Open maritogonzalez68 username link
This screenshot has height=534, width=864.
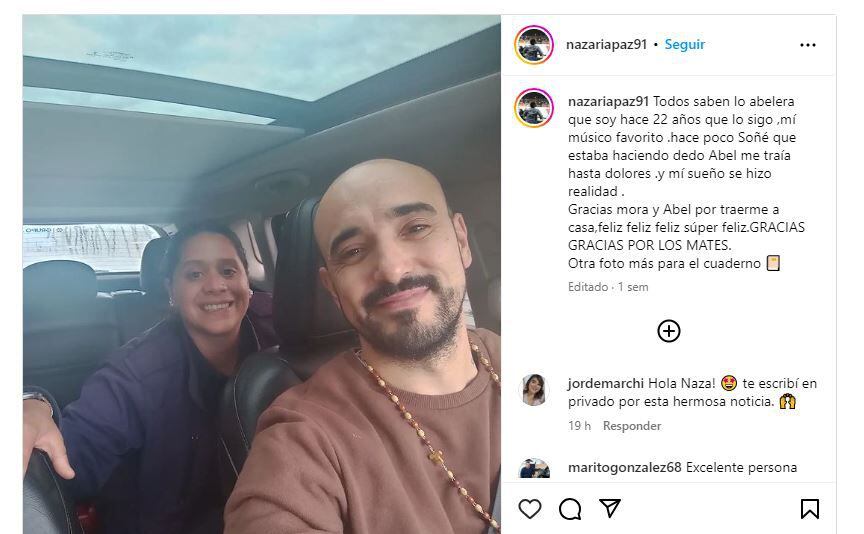coord(625,467)
